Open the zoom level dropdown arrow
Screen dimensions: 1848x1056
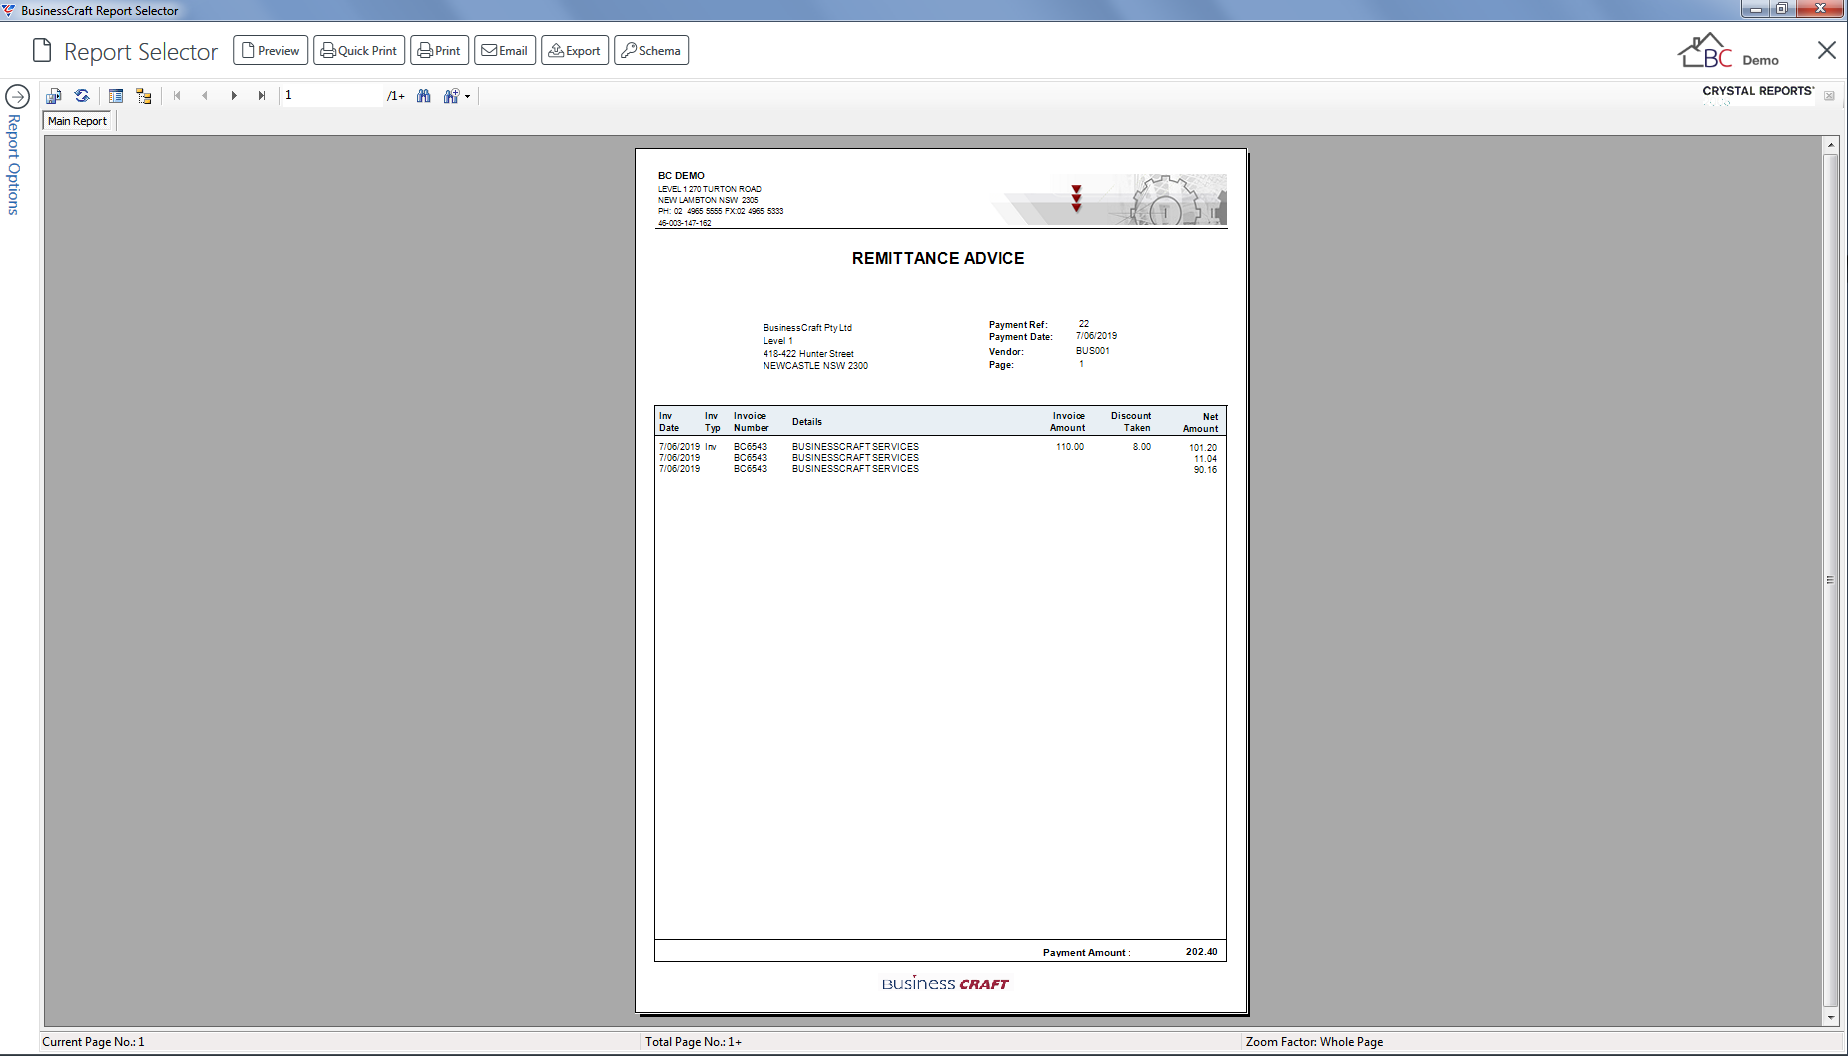tap(467, 97)
